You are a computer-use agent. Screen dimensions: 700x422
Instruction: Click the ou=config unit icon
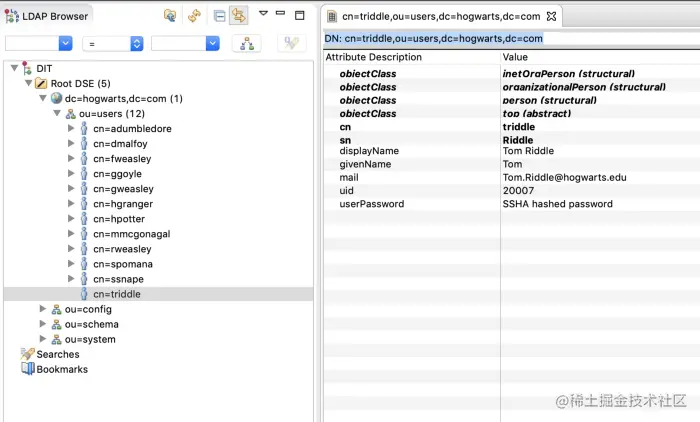pos(56,309)
